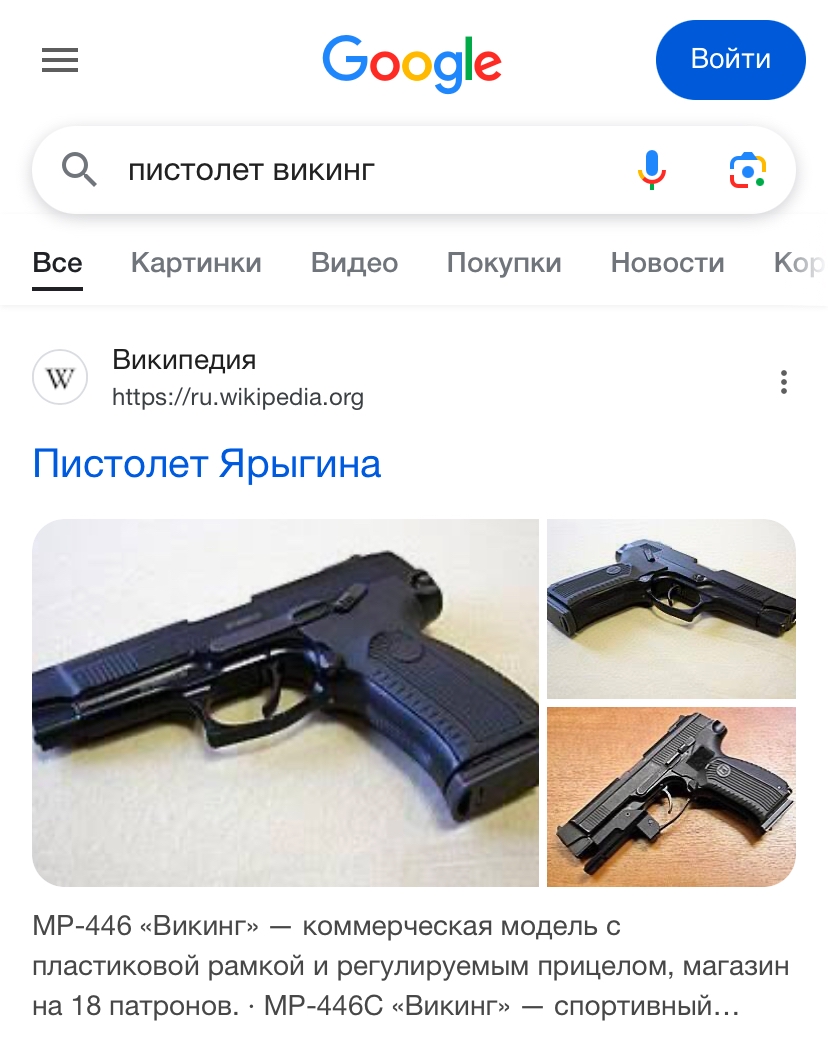828x1045 pixels.
Task: Open the ru.wikipedia.org URL
Action: point(238,397)
